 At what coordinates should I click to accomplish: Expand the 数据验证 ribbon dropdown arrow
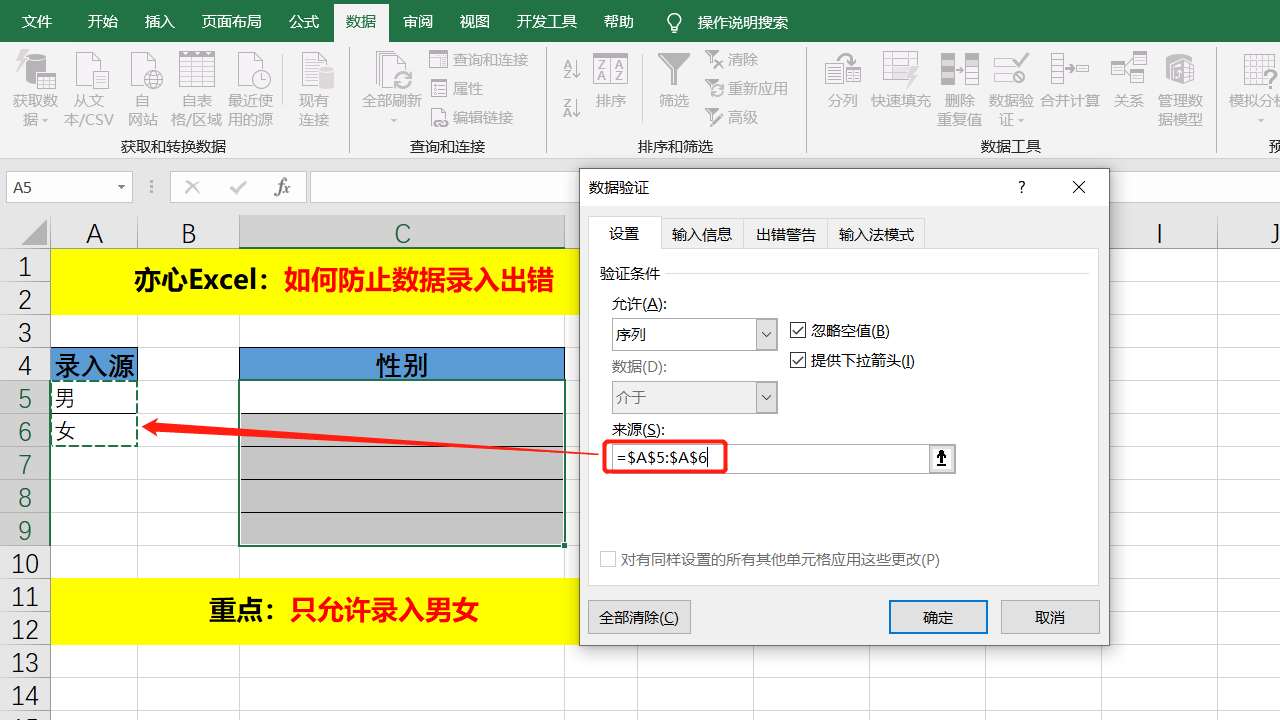pos(1021,121)
